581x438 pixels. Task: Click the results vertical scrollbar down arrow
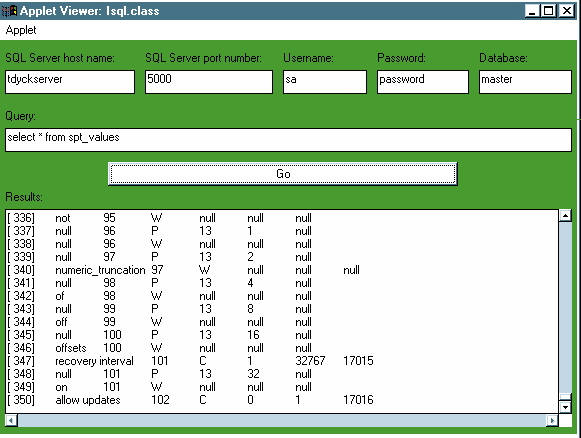(x=565, y=407)
